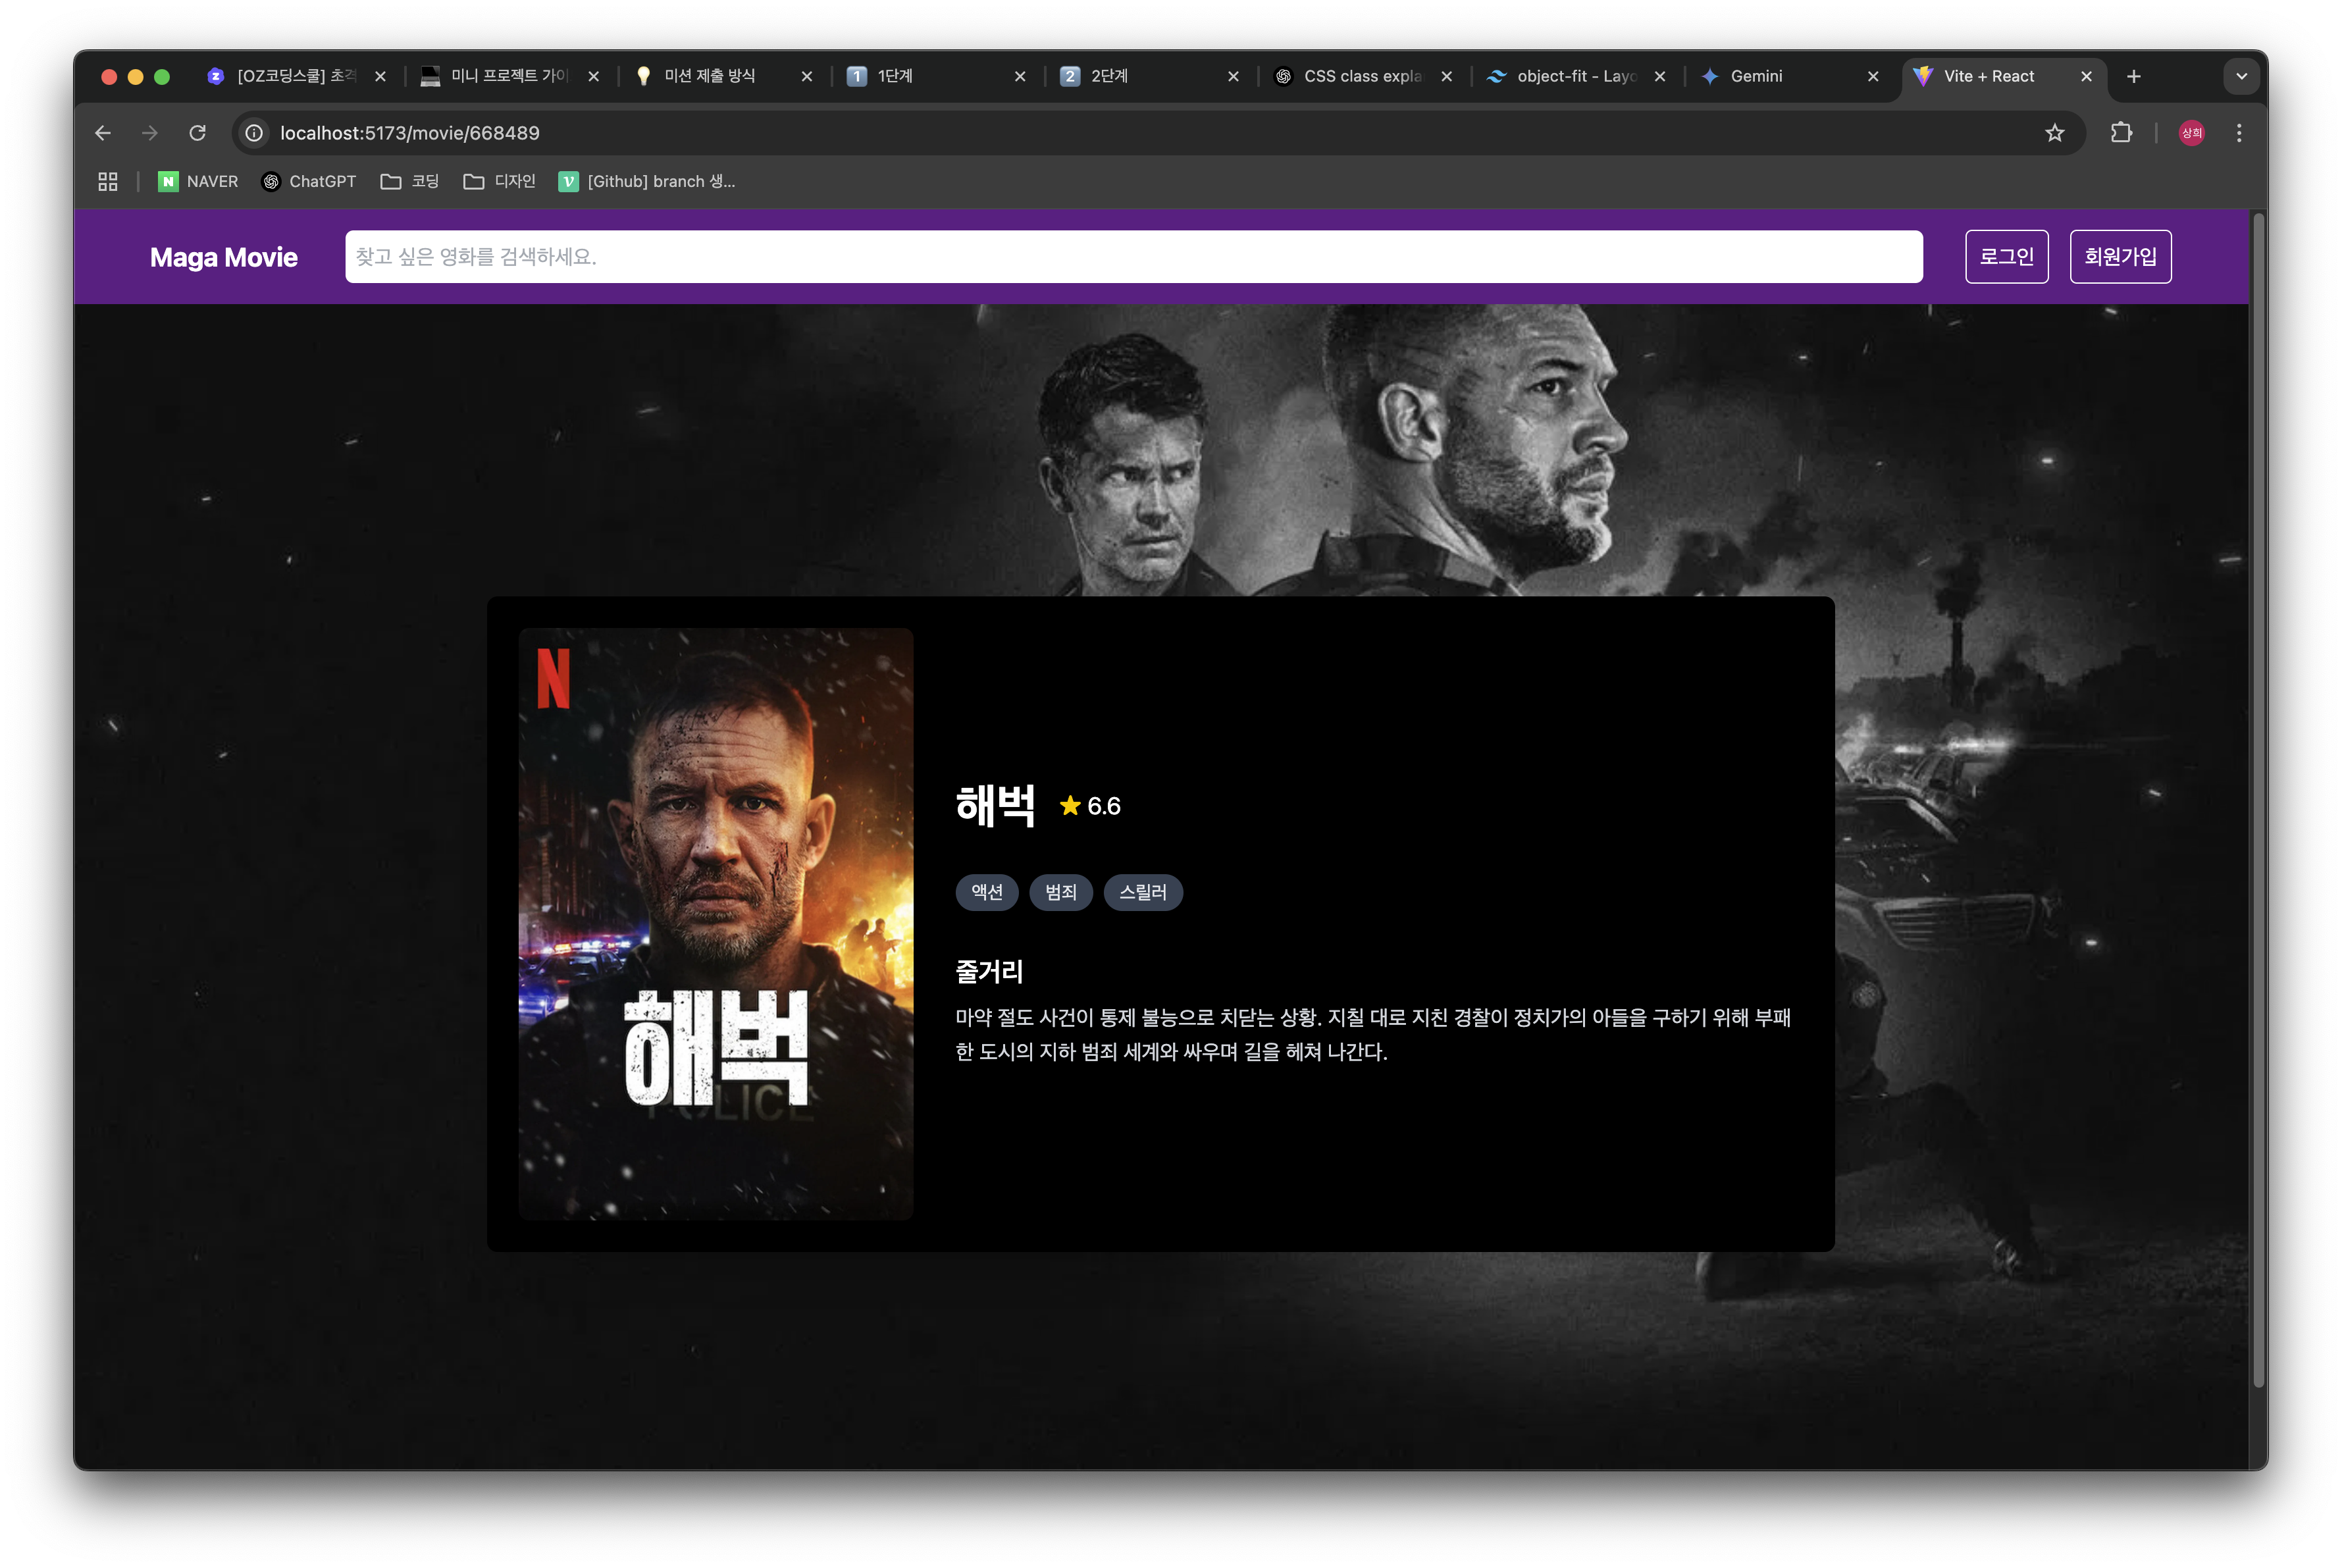Close the Vite + React tab

pos(2086,76)
